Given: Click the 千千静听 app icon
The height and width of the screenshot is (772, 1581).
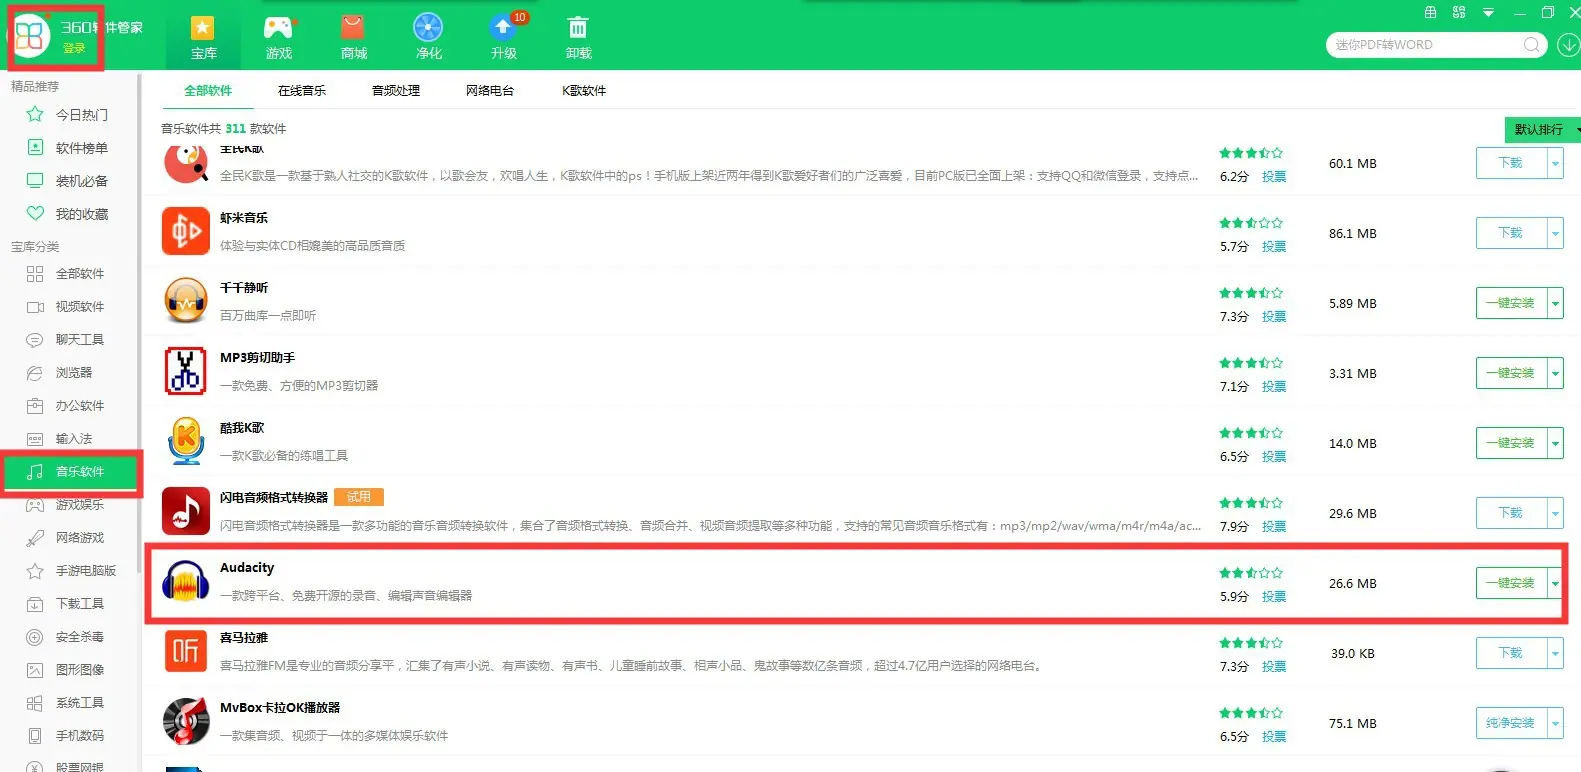Looking at the screenshot, I should coord(186,302).
